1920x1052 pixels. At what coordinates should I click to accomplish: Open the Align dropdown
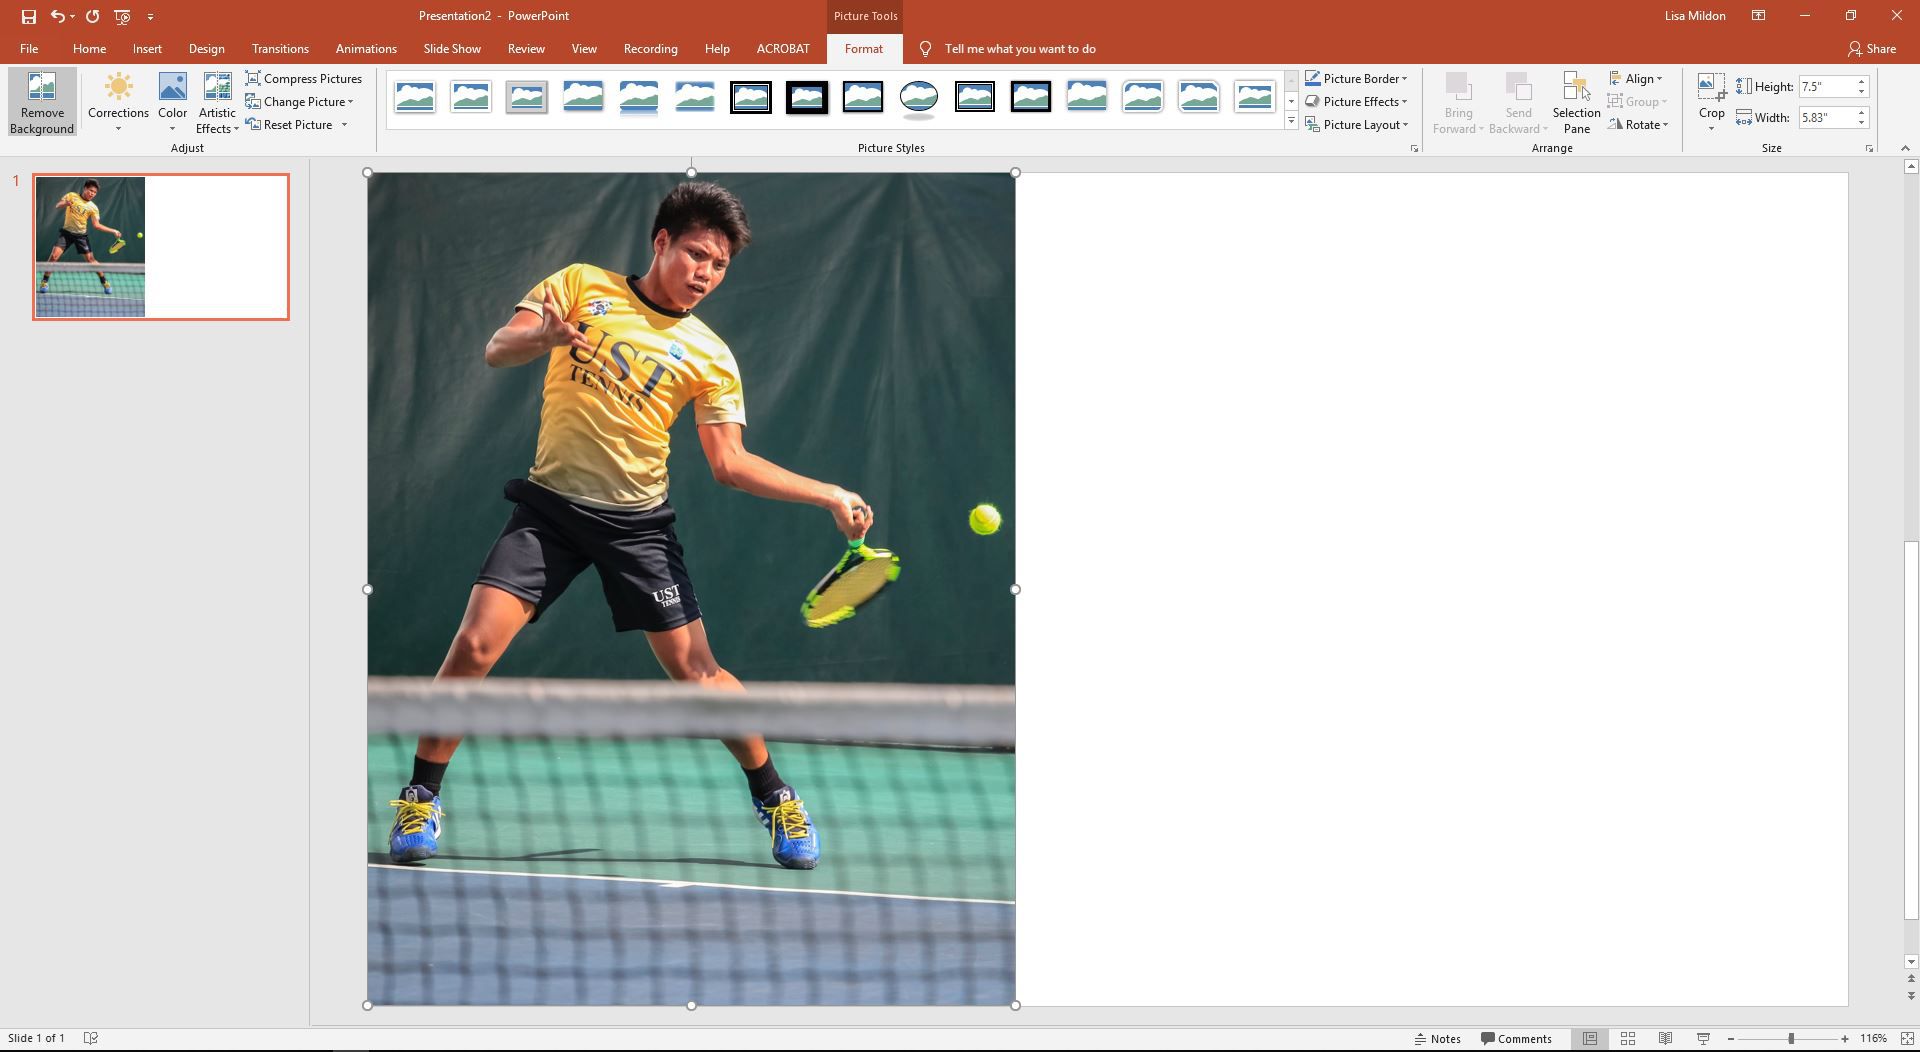pyautogui.click(x=1636, y=78)
